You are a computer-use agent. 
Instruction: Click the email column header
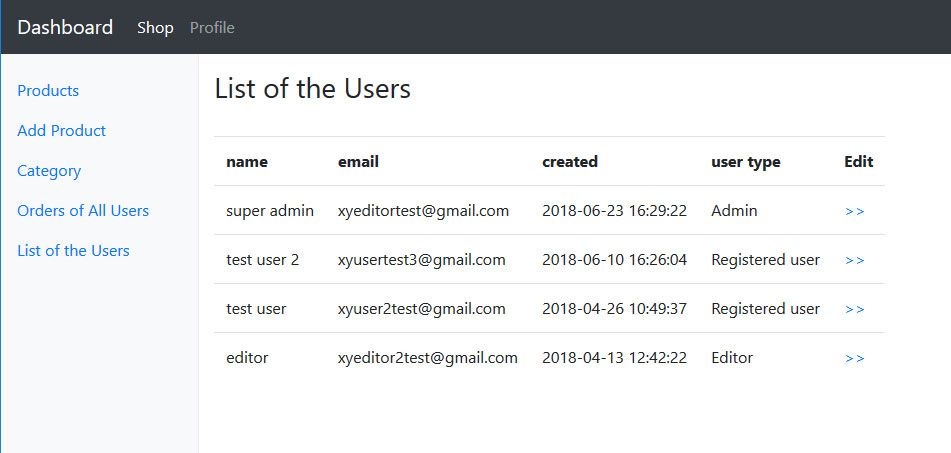pyautogui.click(x=358, y=161)
